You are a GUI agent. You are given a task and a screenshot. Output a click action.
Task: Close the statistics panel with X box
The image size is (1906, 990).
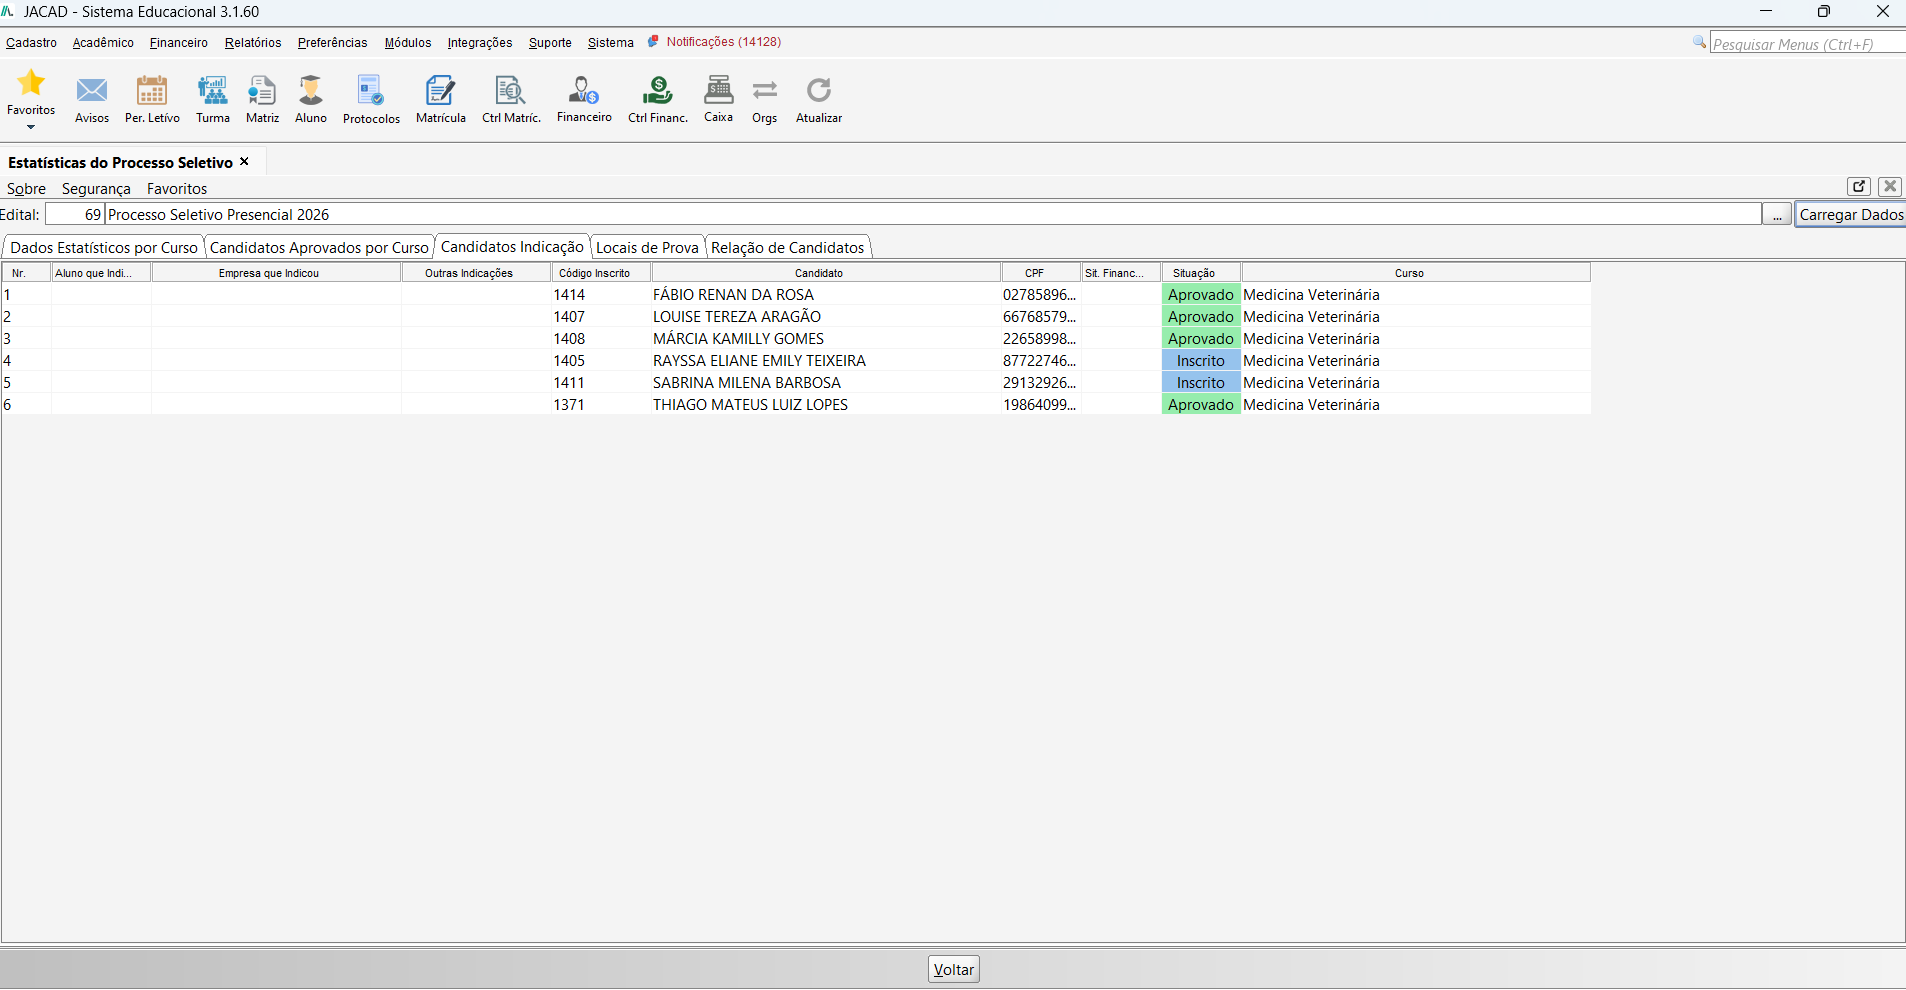coord(1890,186)
